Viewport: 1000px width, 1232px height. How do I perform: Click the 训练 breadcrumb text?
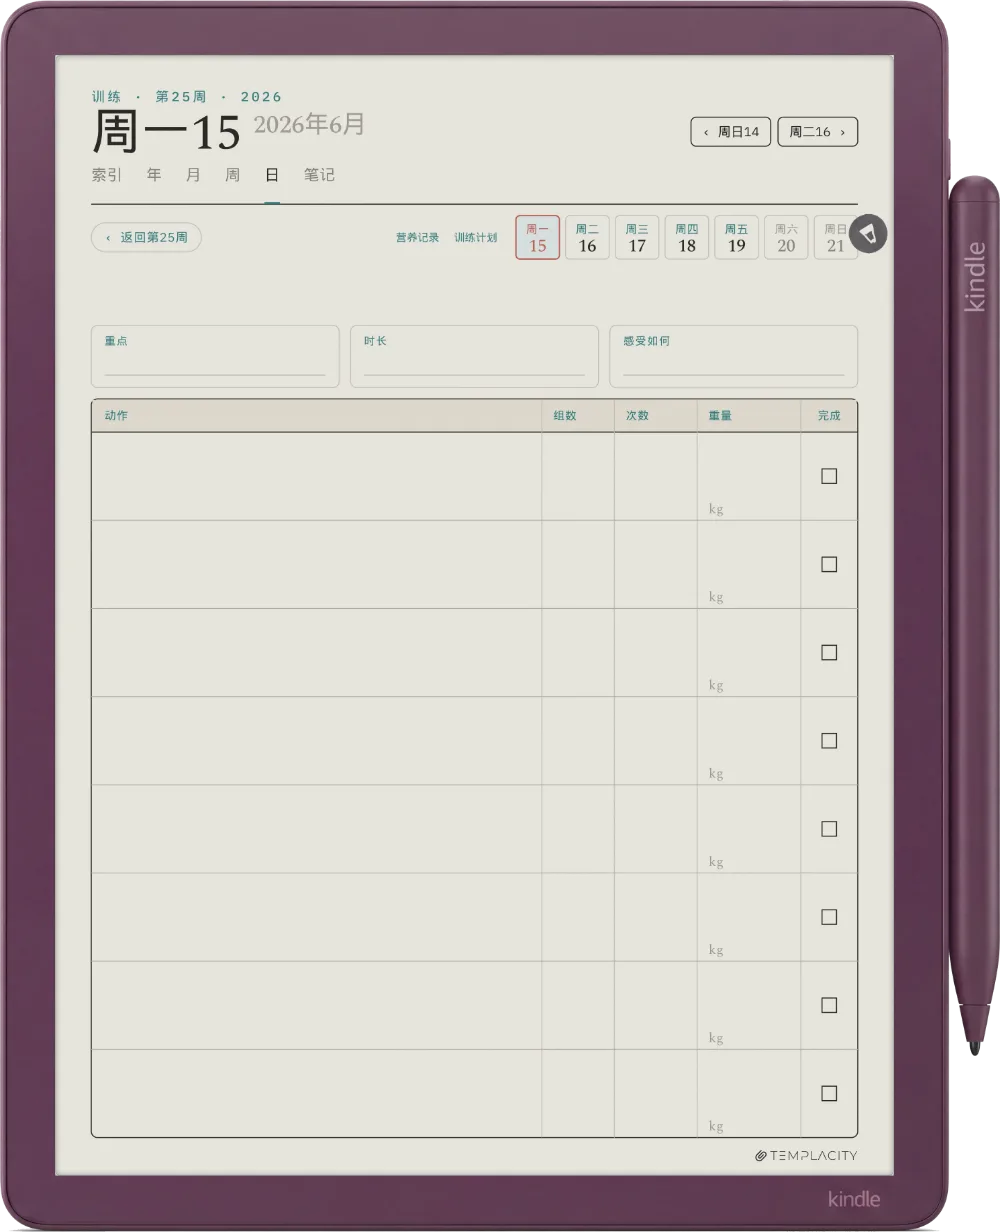click(106, 97)
